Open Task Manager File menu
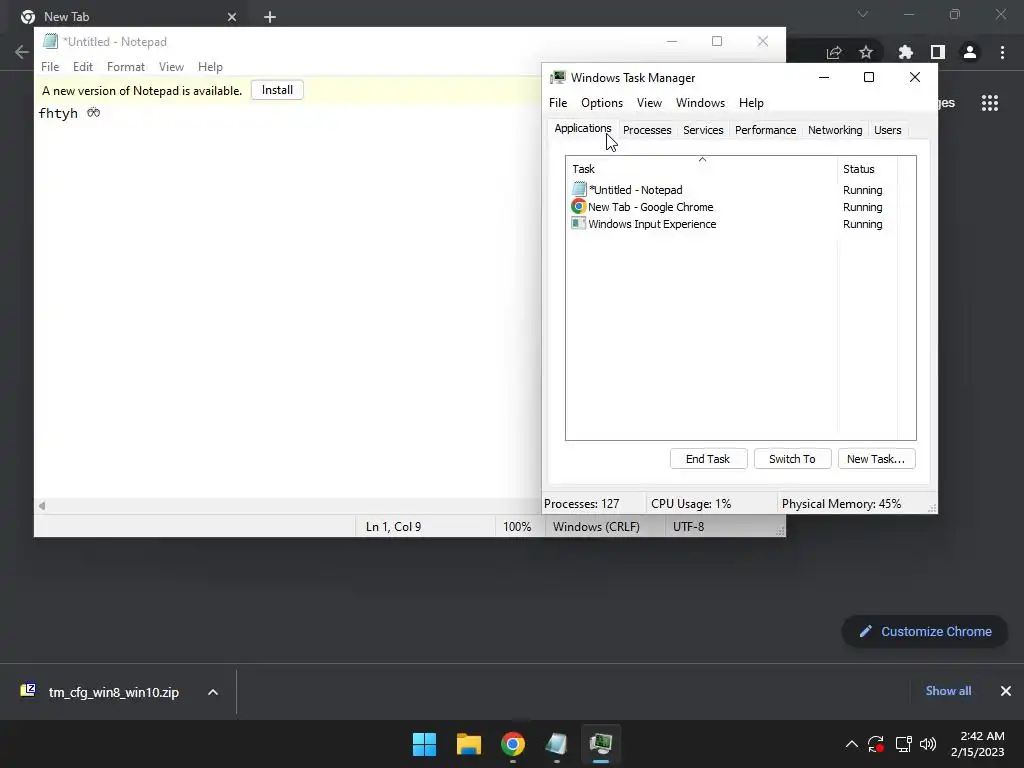 point(558,103)
